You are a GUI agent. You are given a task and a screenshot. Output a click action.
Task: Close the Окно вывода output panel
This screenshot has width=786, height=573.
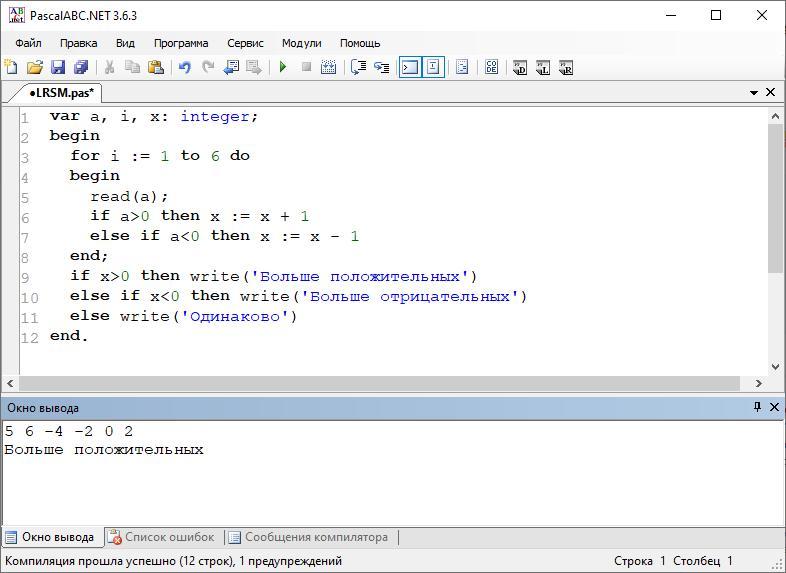(x=773, y=407)
